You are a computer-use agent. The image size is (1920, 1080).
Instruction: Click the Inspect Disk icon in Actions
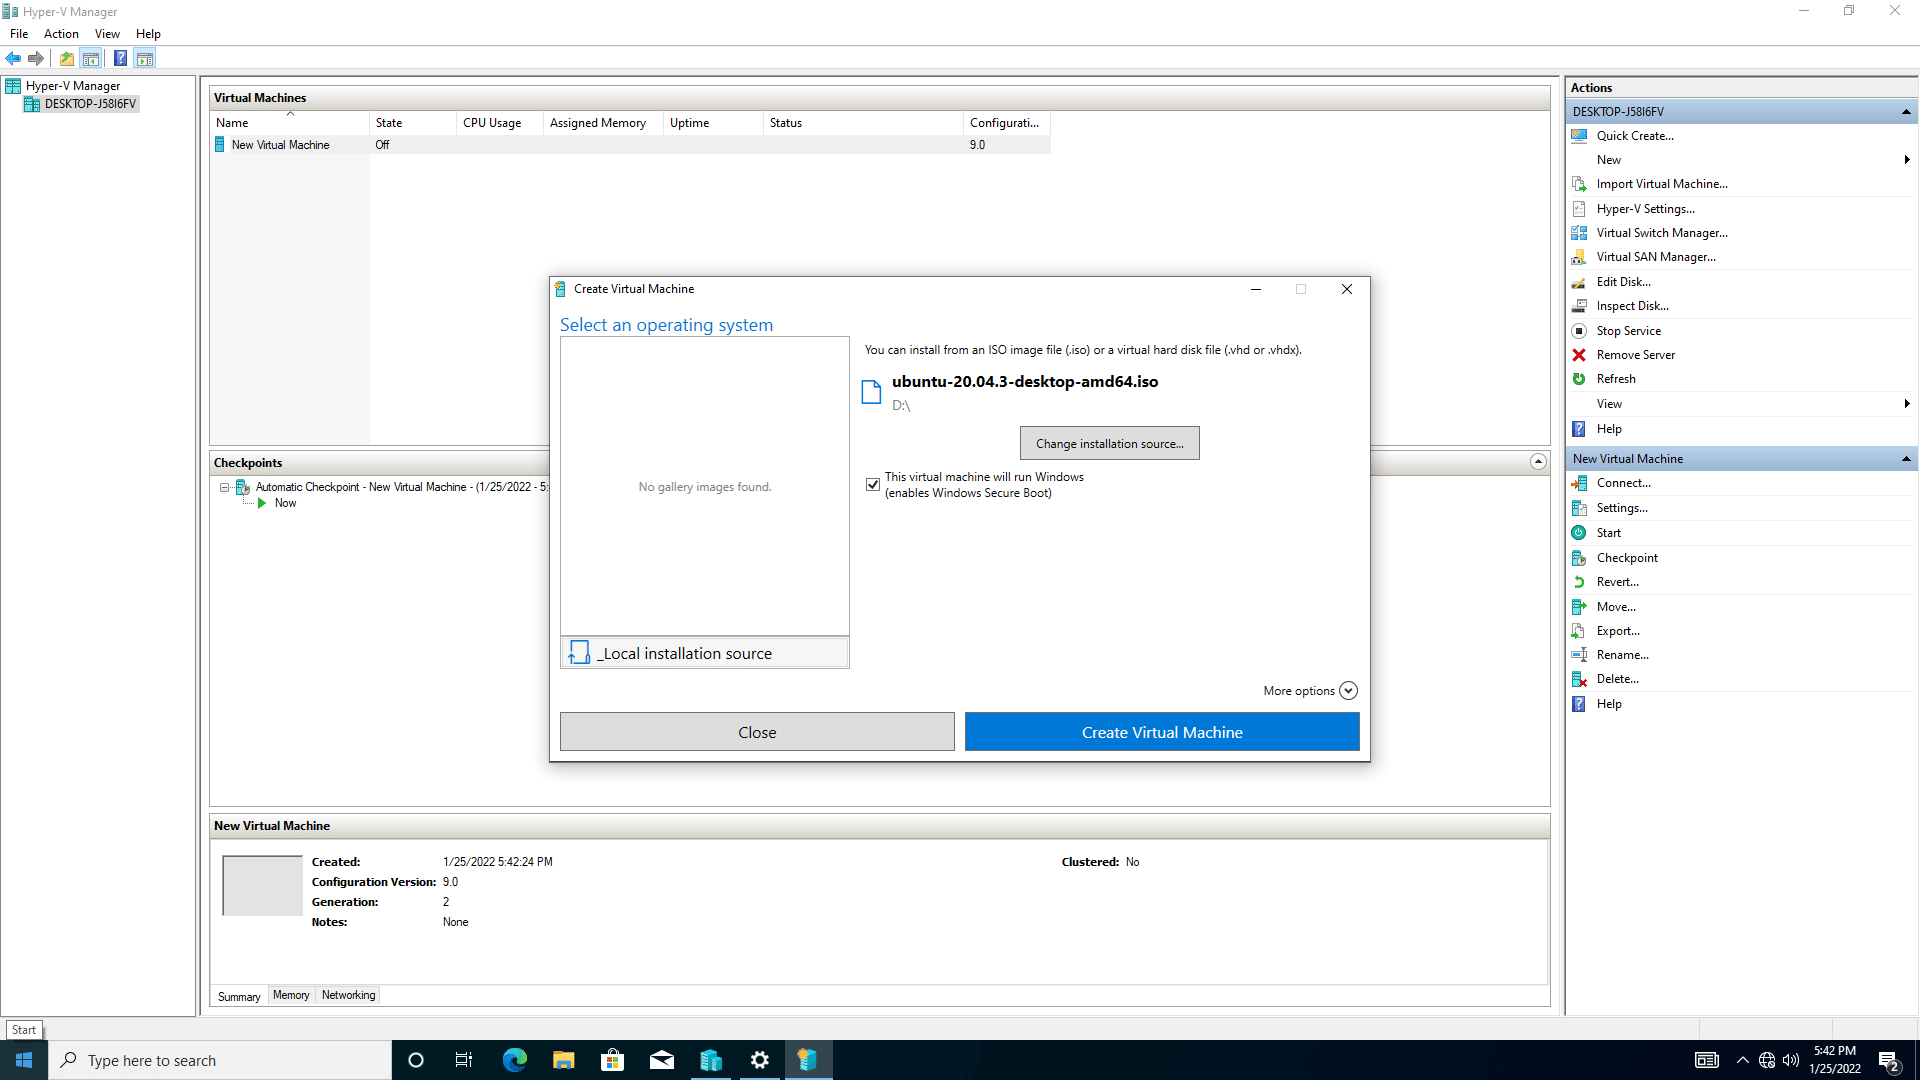[x=1581, y=306]
